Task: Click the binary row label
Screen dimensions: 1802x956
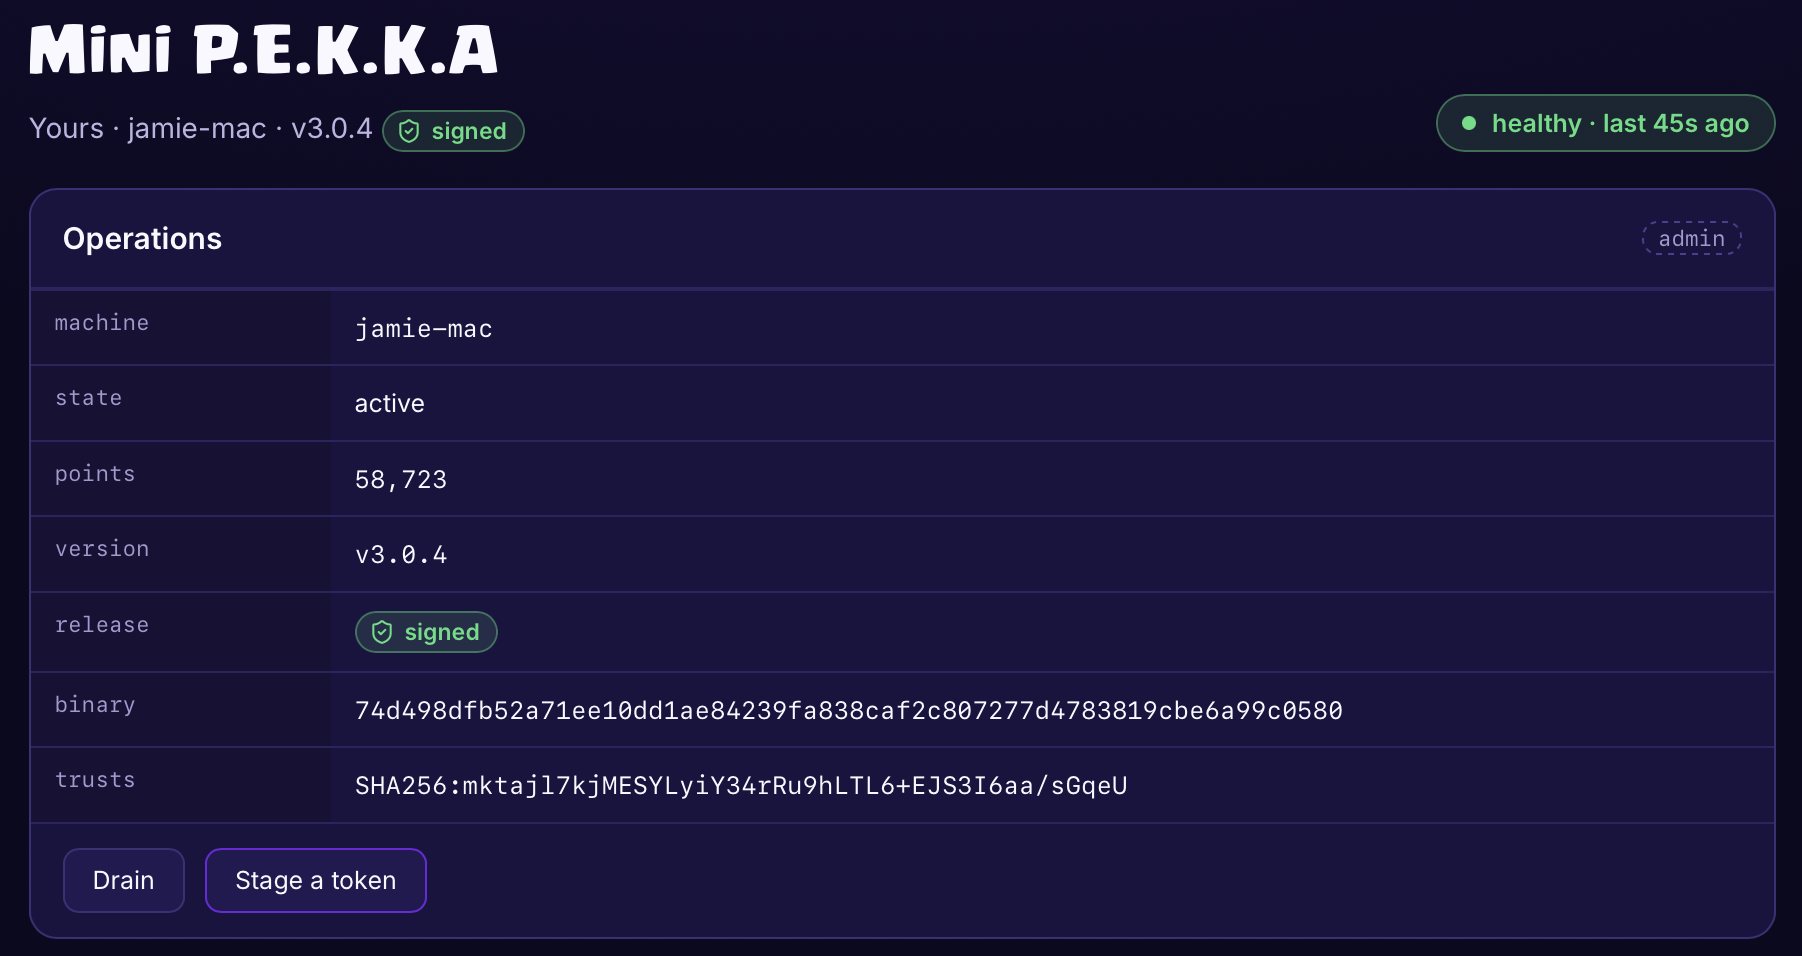Action: coord(95,705)
